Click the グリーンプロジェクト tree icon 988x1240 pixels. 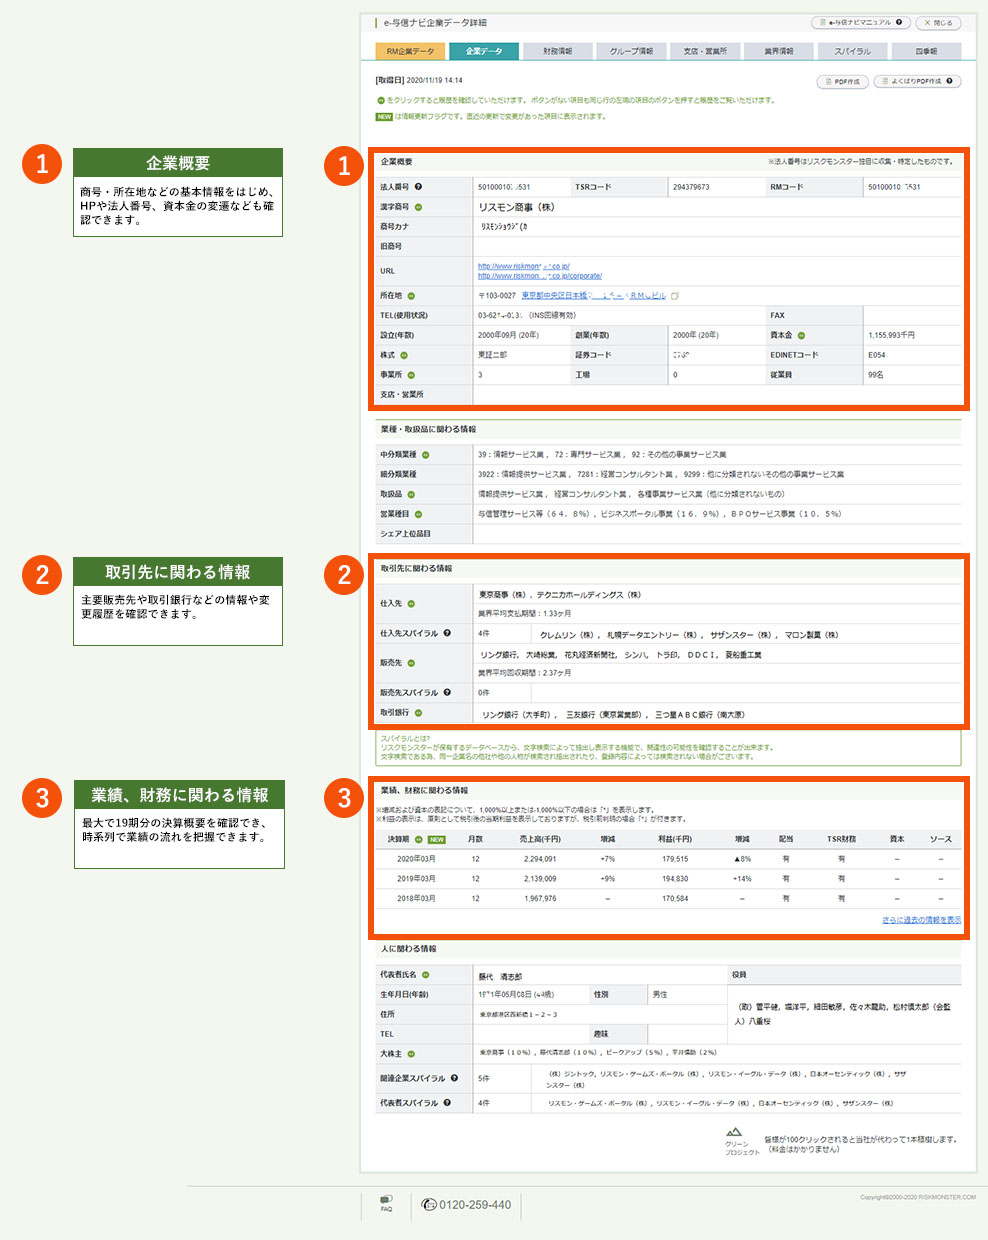tap(735, 1132)
